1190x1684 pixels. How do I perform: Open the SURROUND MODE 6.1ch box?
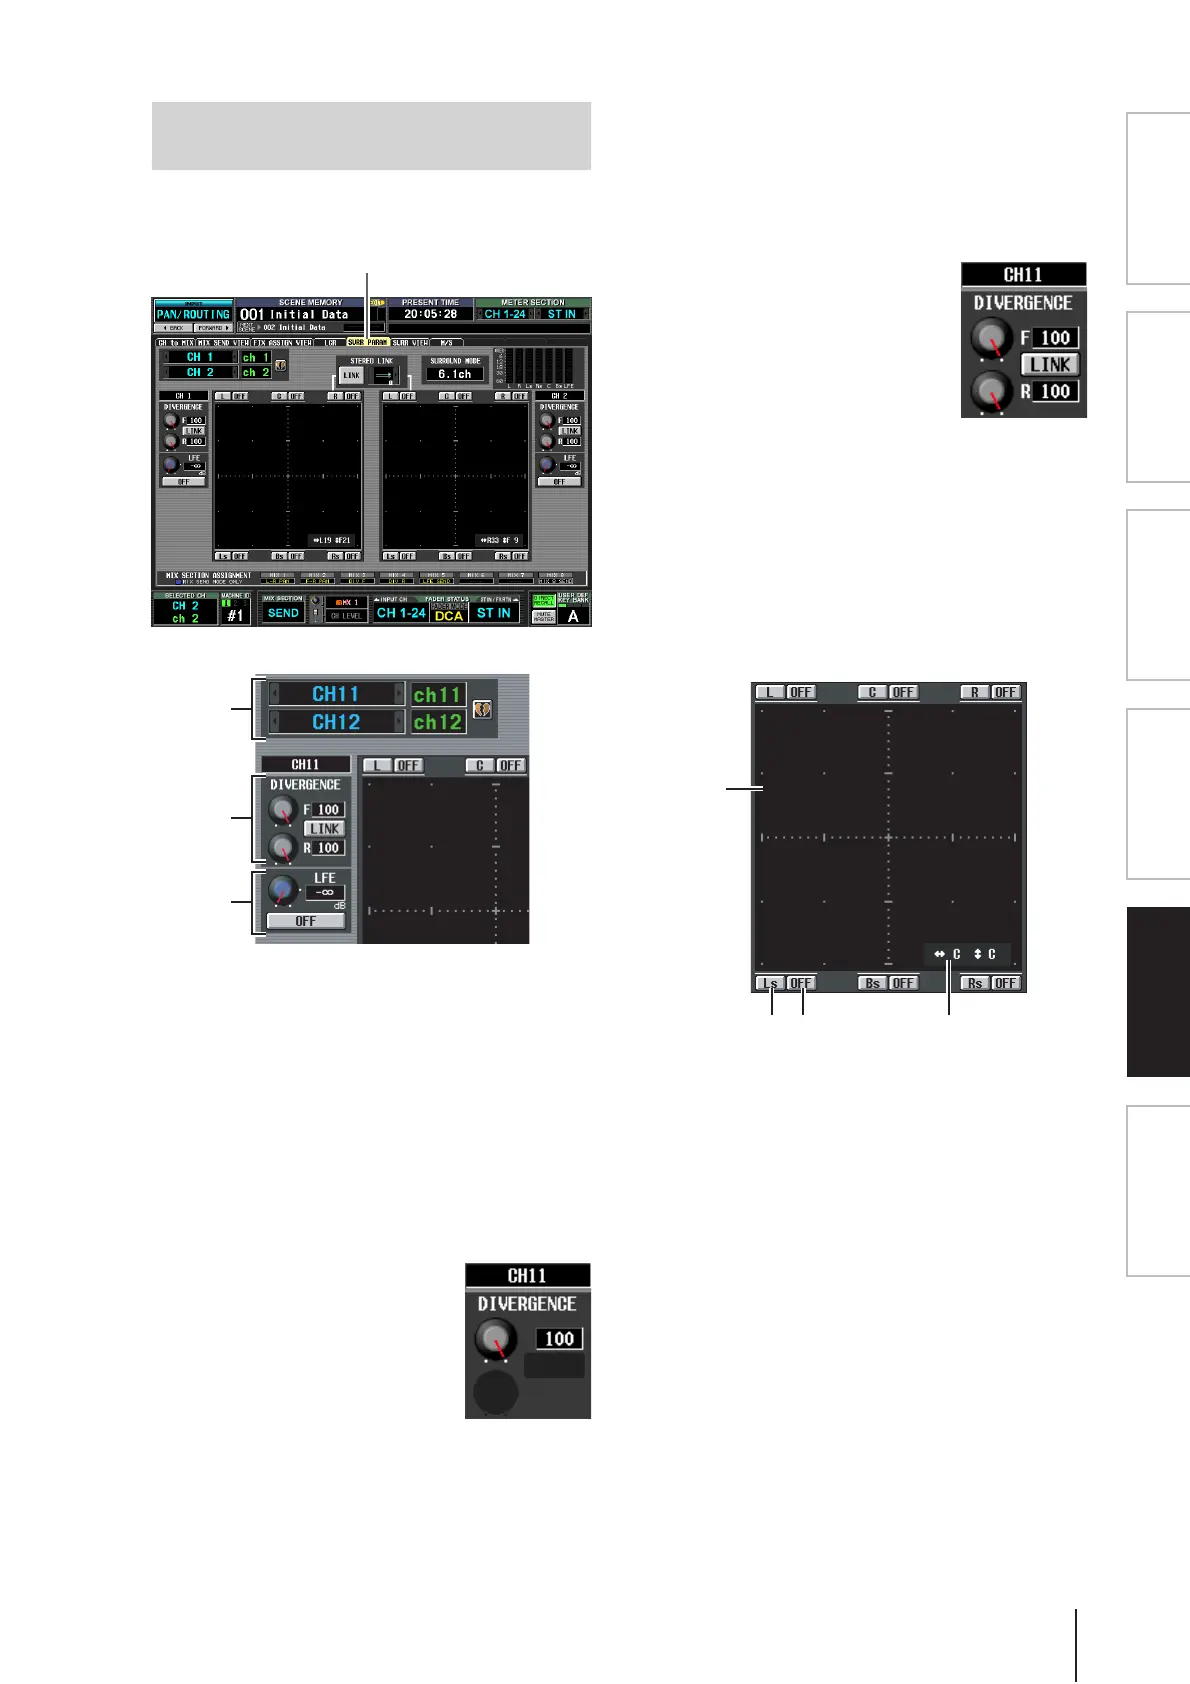tap(455, 374)
